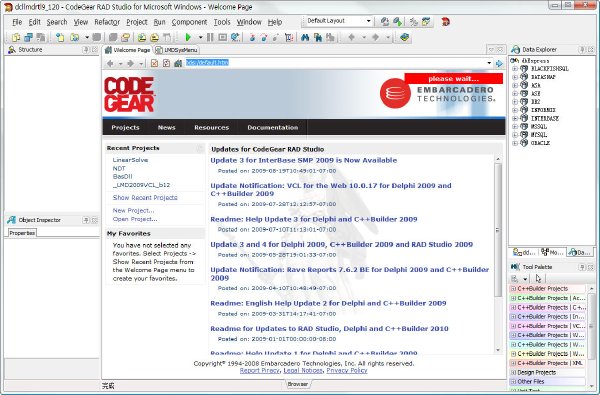Open the Refactor menu
The height and width of the screenshot is (395, 600).
click(107, 22)
